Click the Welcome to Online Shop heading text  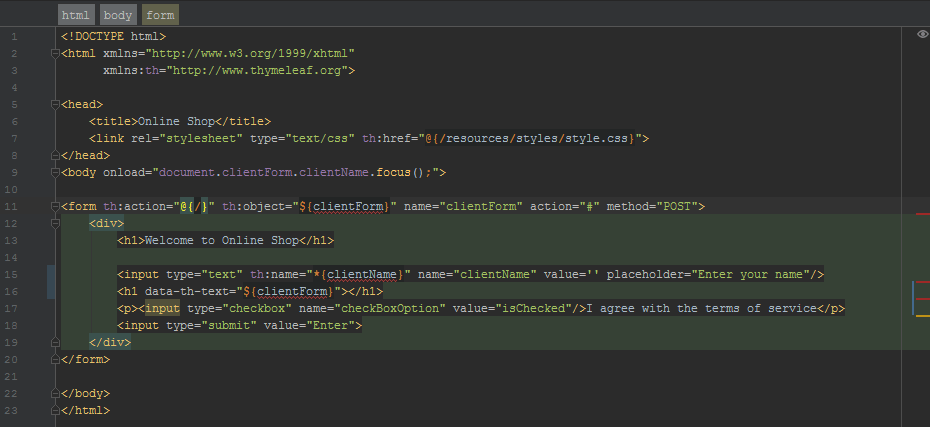point(222,240)
